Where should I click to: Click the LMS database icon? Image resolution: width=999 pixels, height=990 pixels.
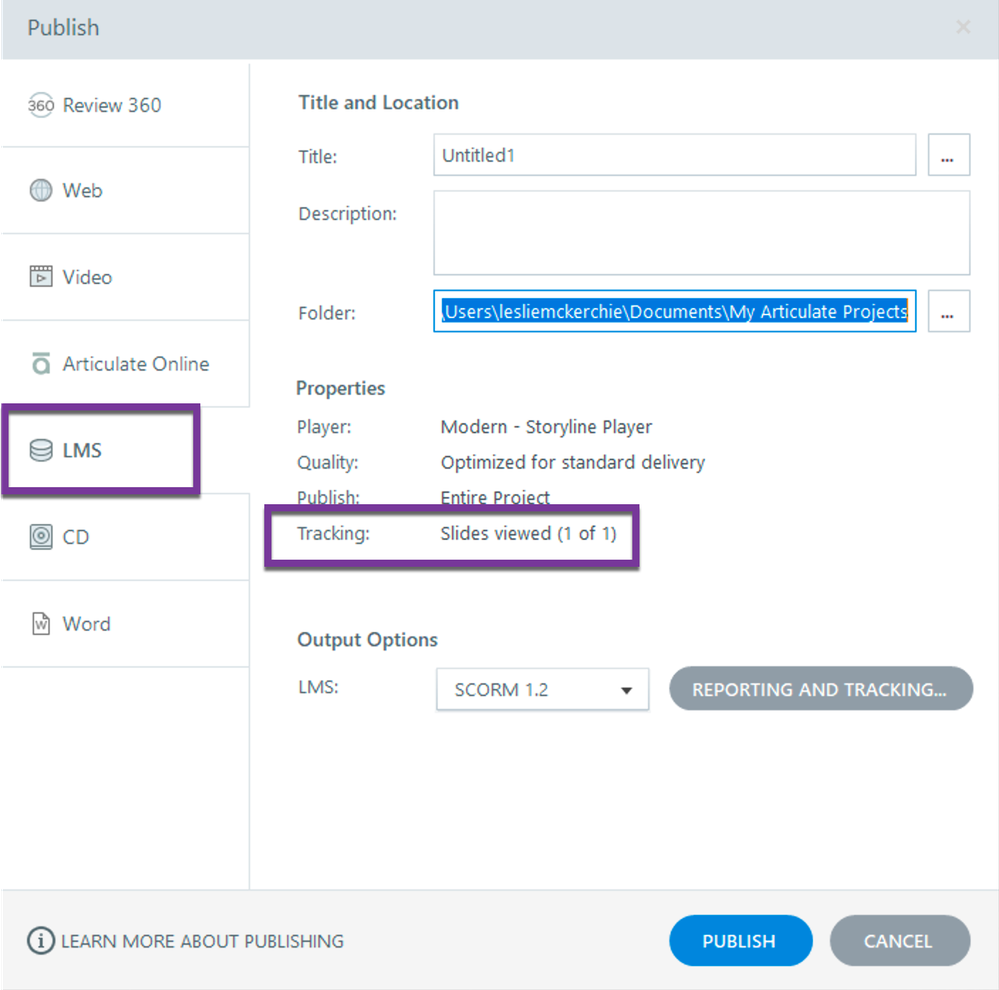pos(41,451)
